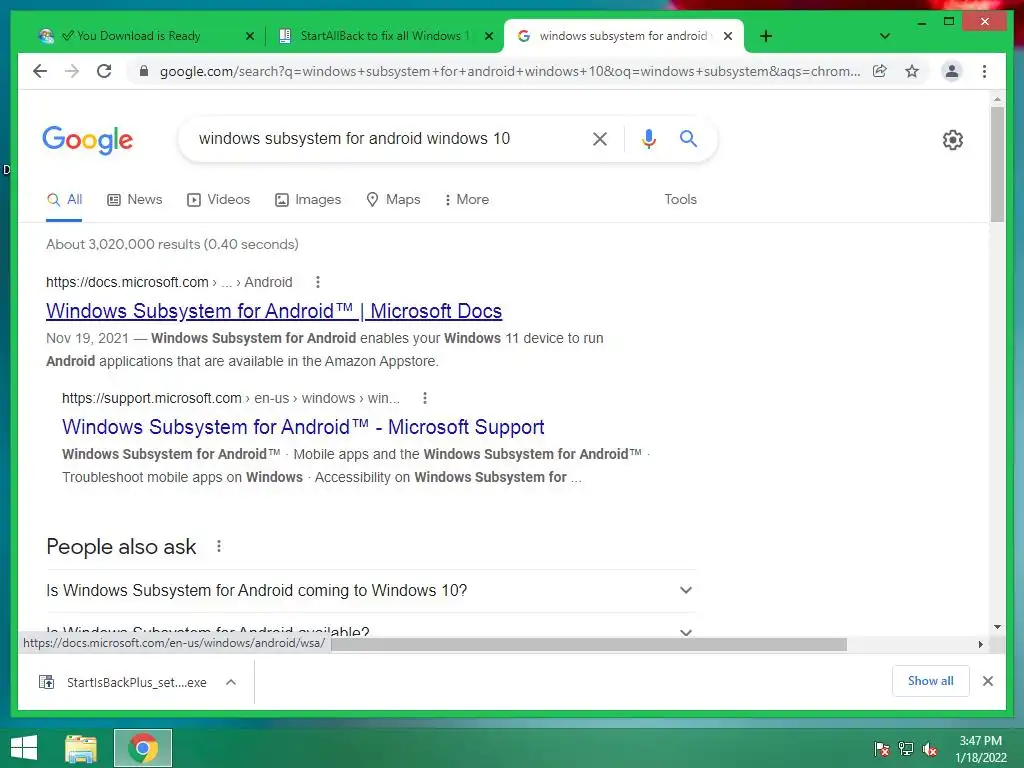Open File Explorer from taskbar
1024x768 pixels.
pos(81,748)
